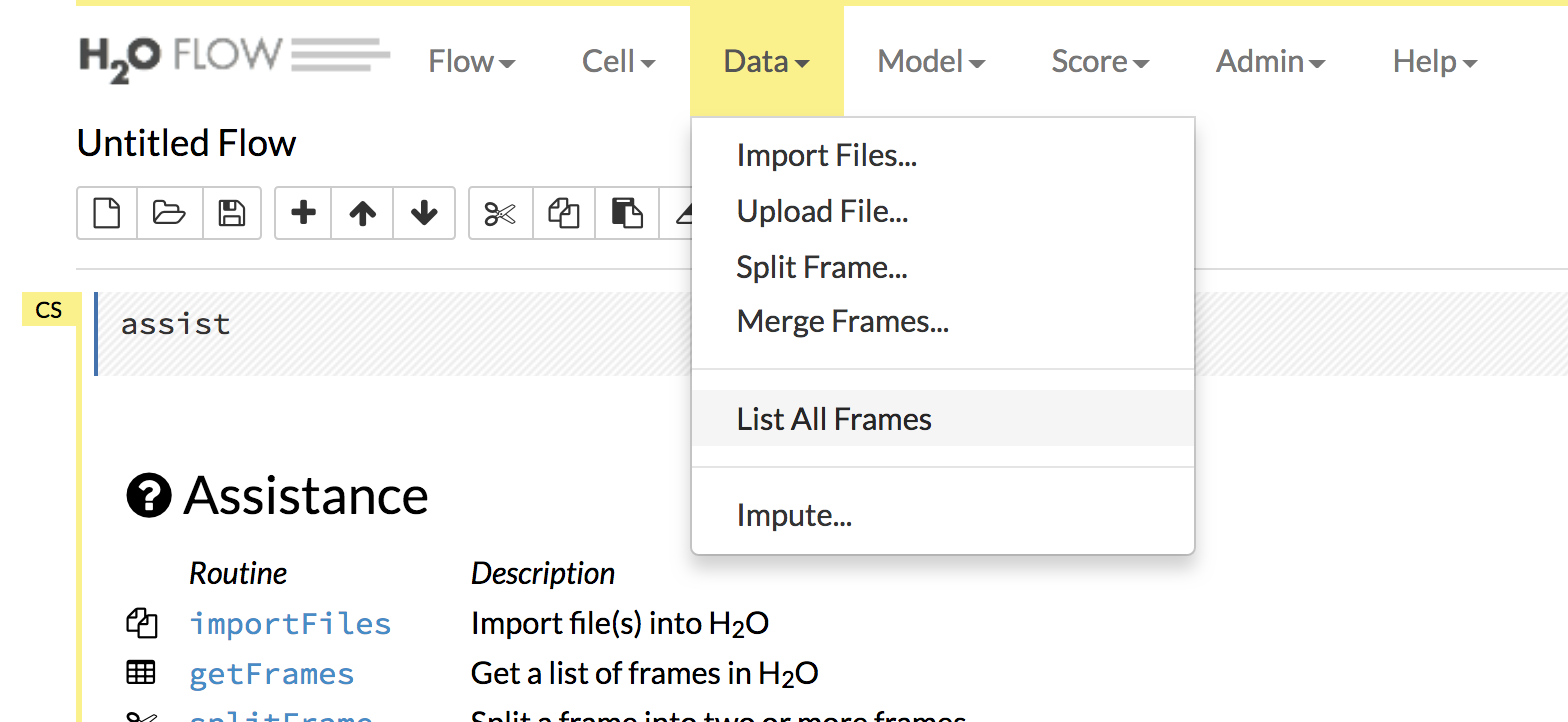Screen dimensions: 1568x722
Task: Click the importFiles routine link
Action: pos(290,624)
